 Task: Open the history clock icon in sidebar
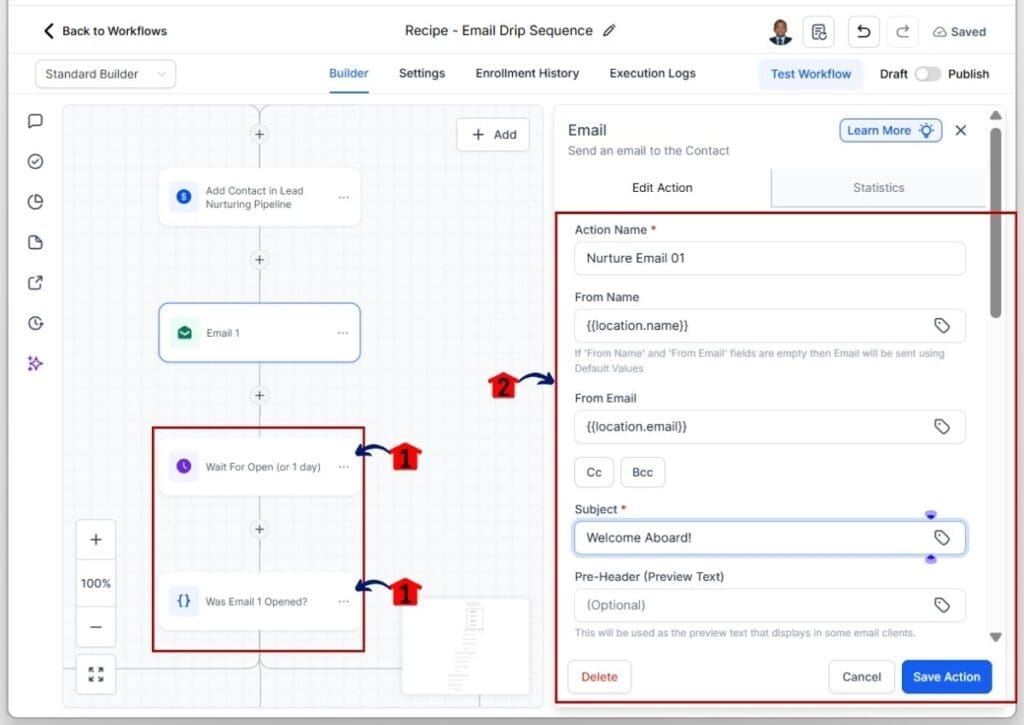coord(35,323)
